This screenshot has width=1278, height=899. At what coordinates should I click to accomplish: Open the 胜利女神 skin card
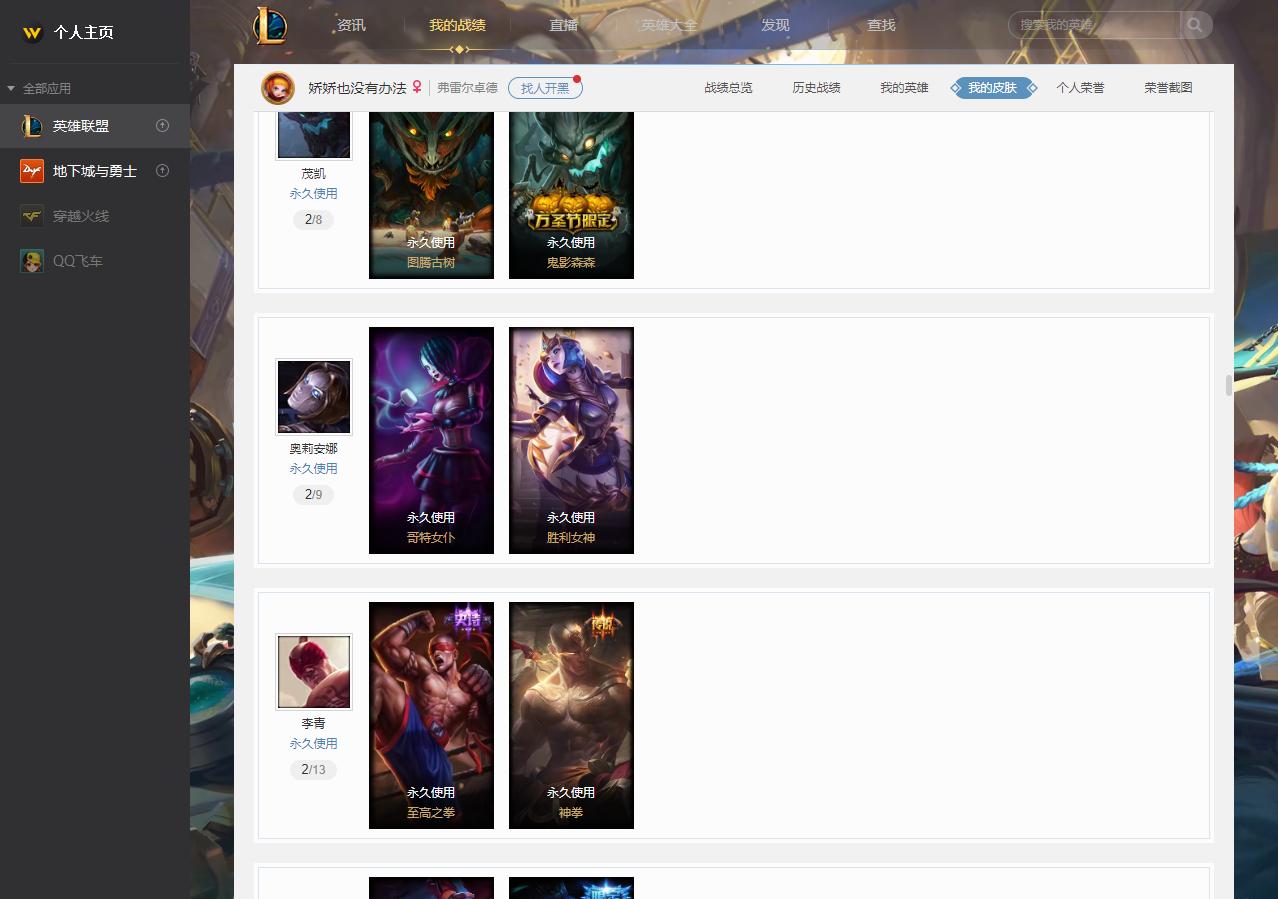(x=571, y=440)
